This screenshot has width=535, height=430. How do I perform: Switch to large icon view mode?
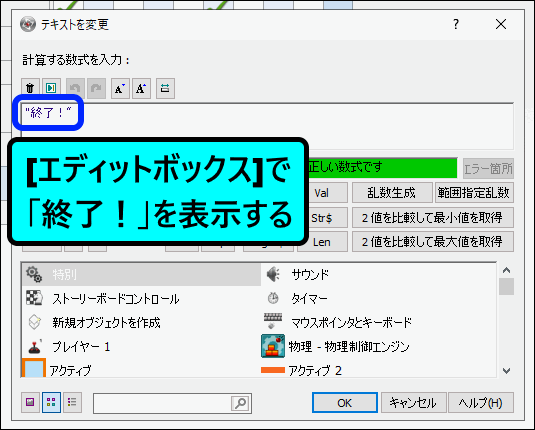(x=30, y=402)
